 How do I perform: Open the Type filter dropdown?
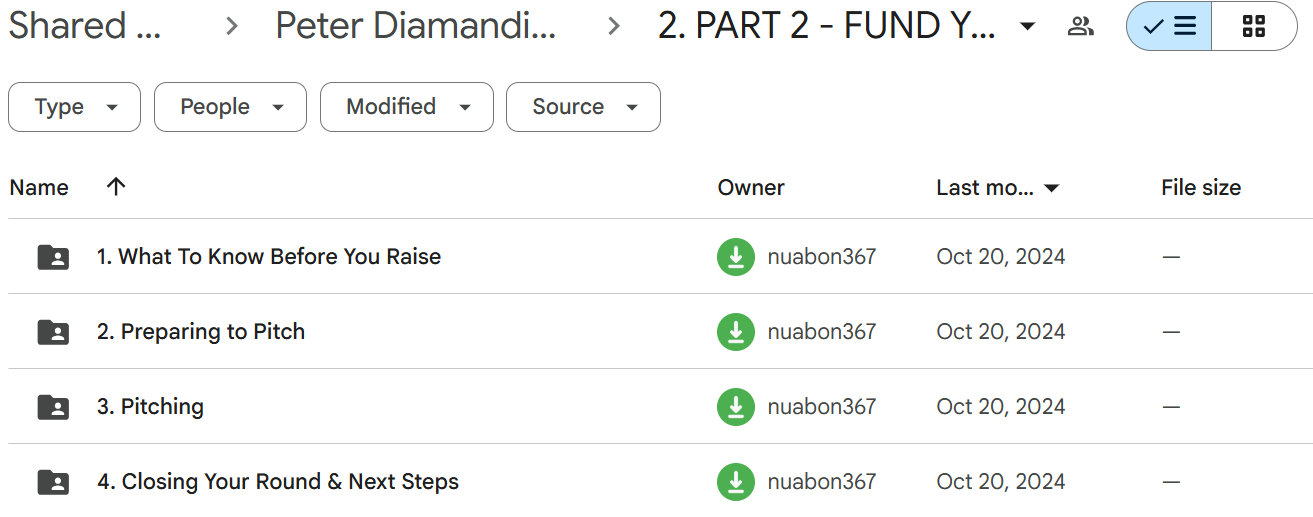click(x=75, y=107)
